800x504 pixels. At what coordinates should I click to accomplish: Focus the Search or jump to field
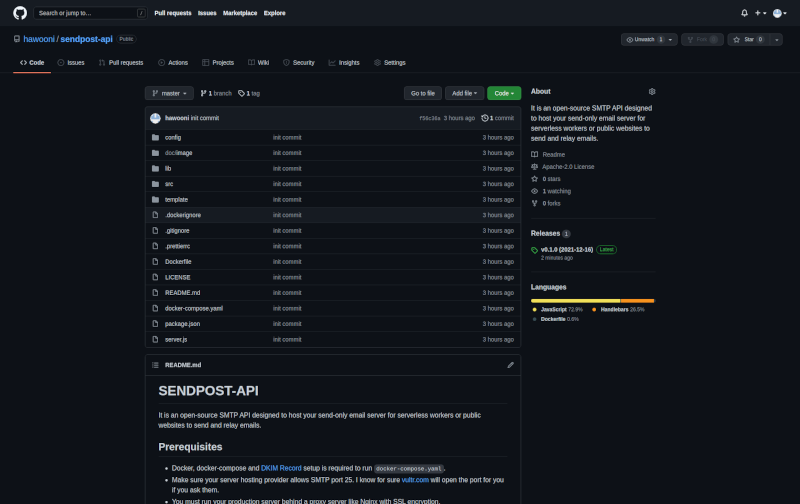tap(90, 13)
